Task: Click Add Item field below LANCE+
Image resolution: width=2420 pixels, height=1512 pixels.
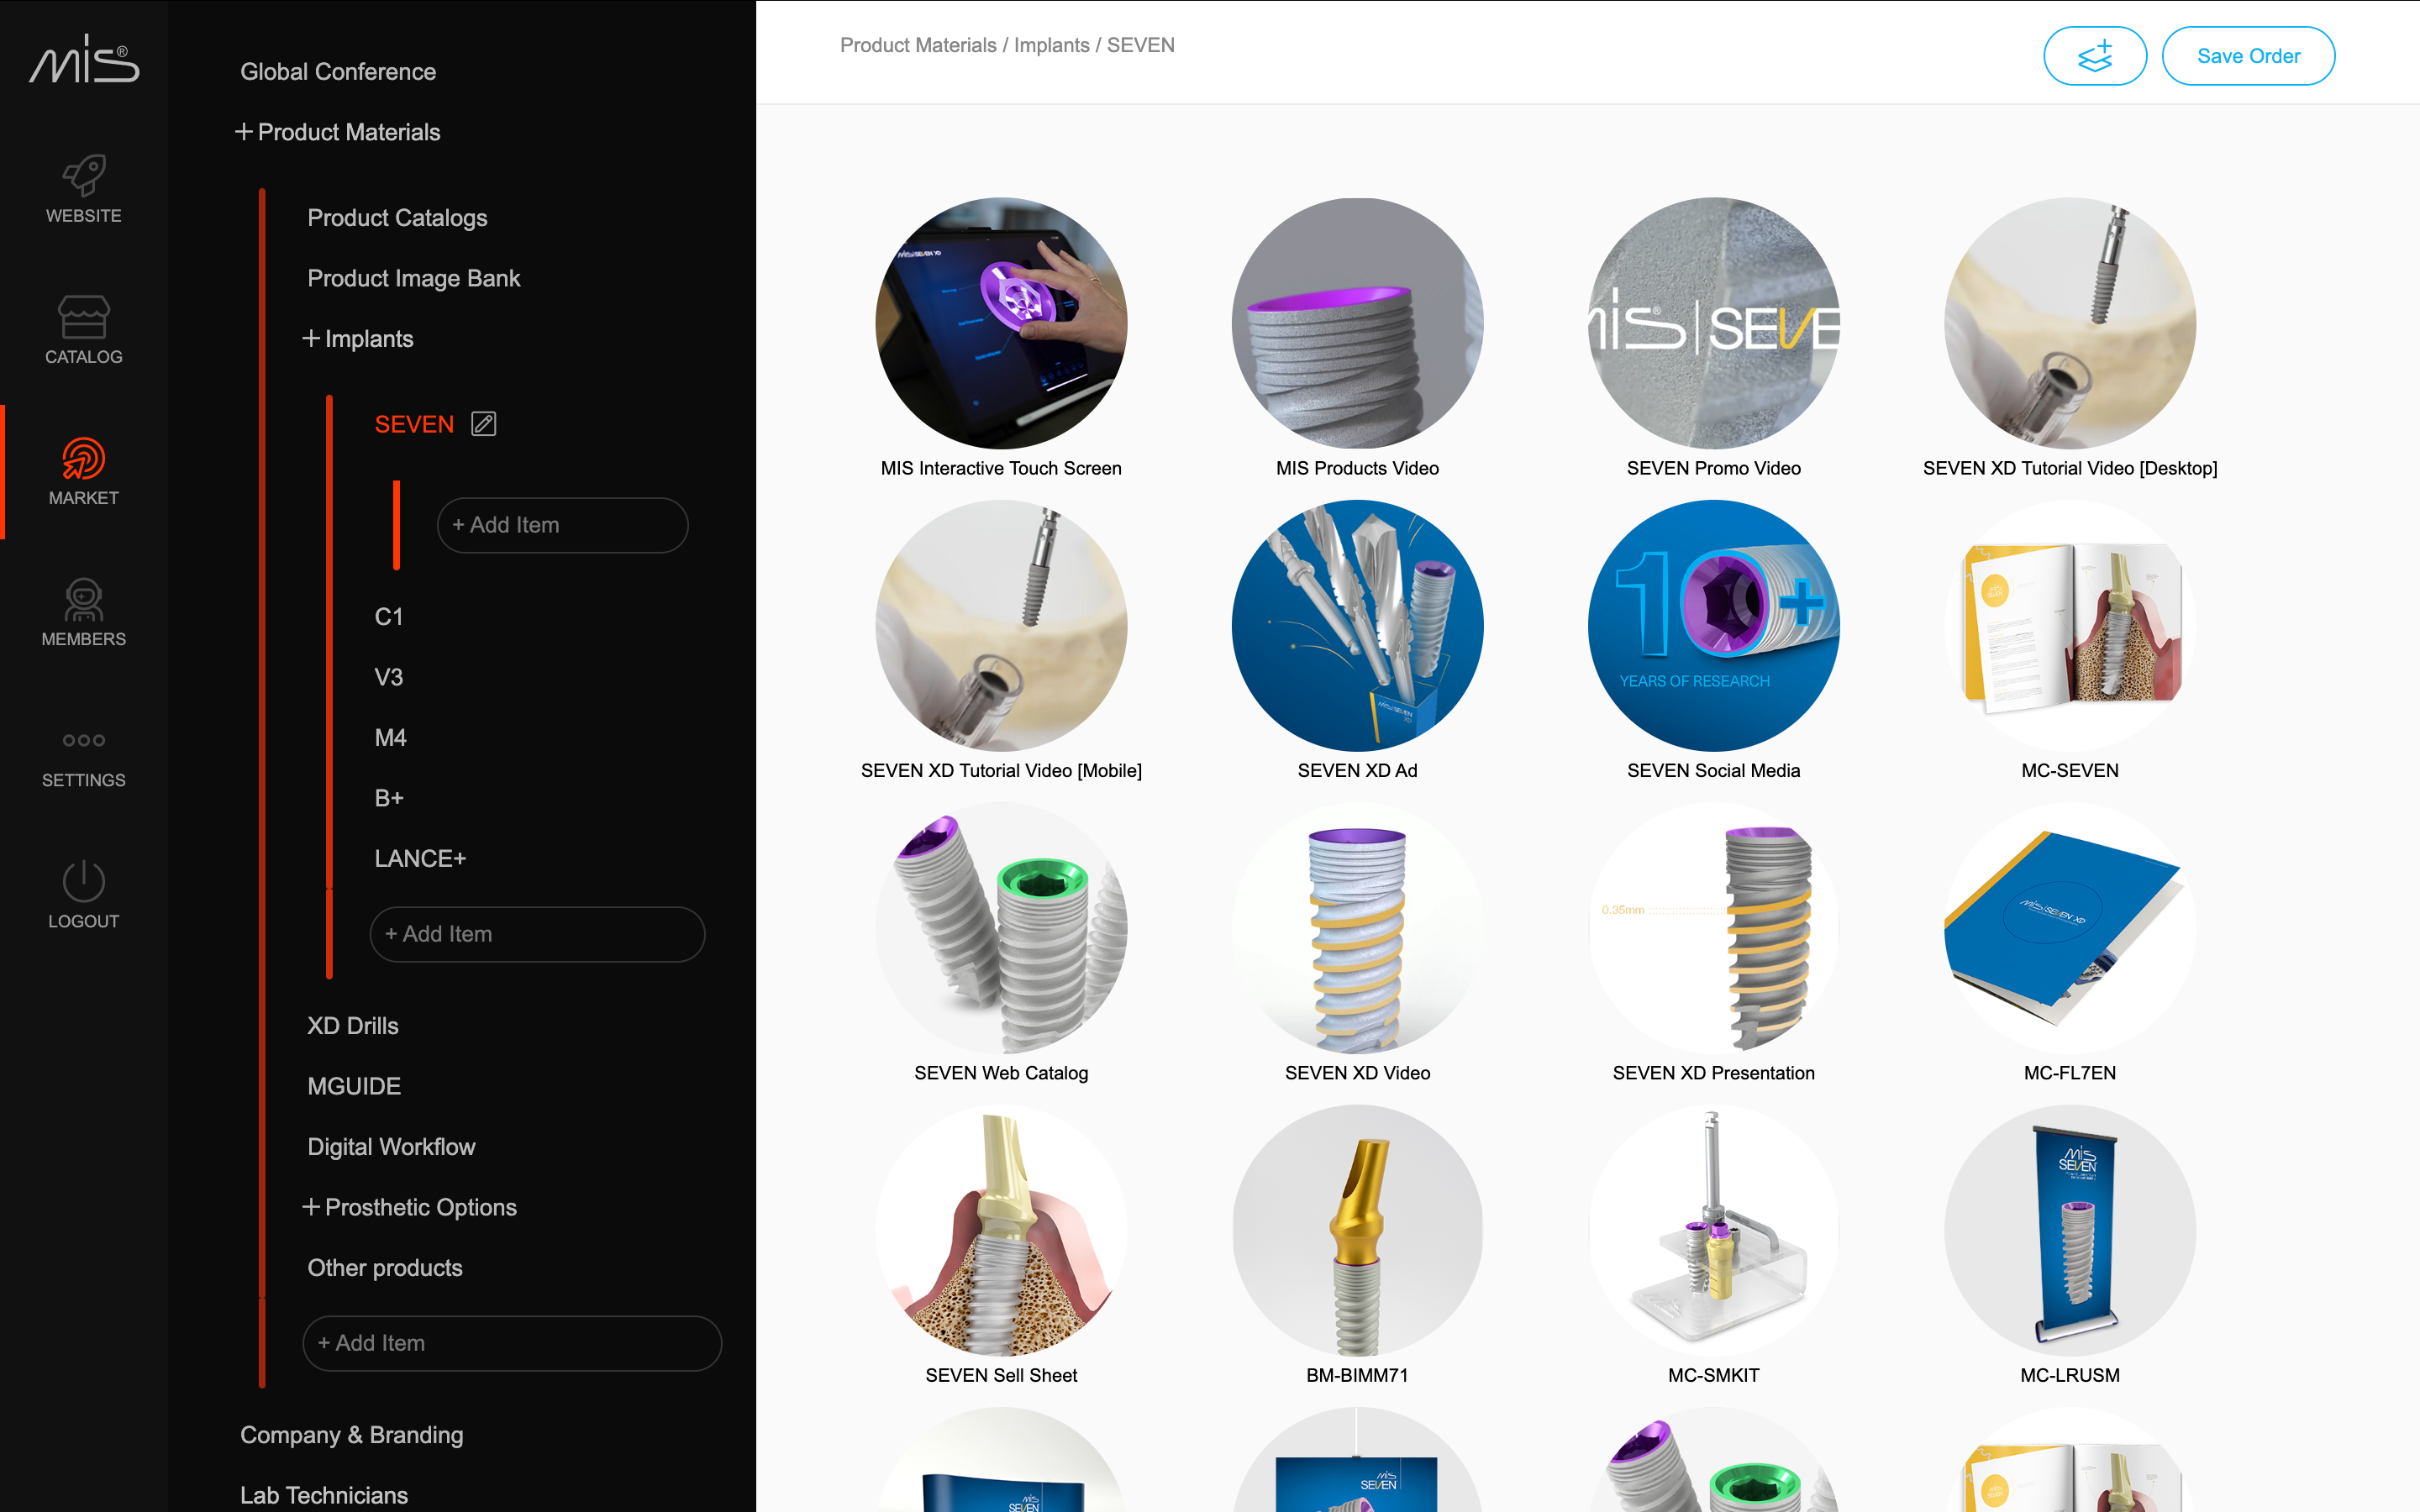Action: pyautogui.click(x=537, y=934)
